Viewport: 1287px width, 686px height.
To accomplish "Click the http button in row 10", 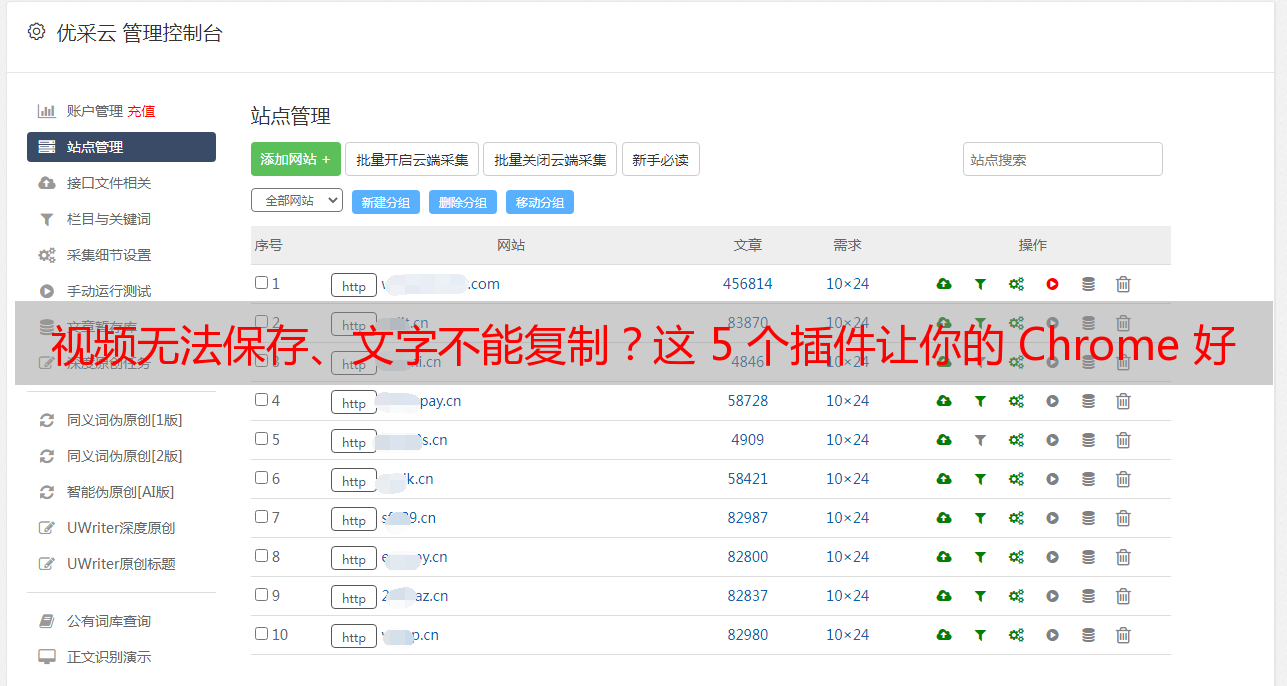I will 354,637.
